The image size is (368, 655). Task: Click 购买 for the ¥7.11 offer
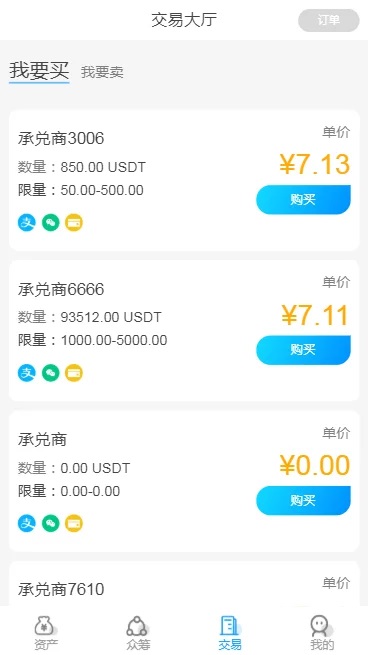pos(303,350)
